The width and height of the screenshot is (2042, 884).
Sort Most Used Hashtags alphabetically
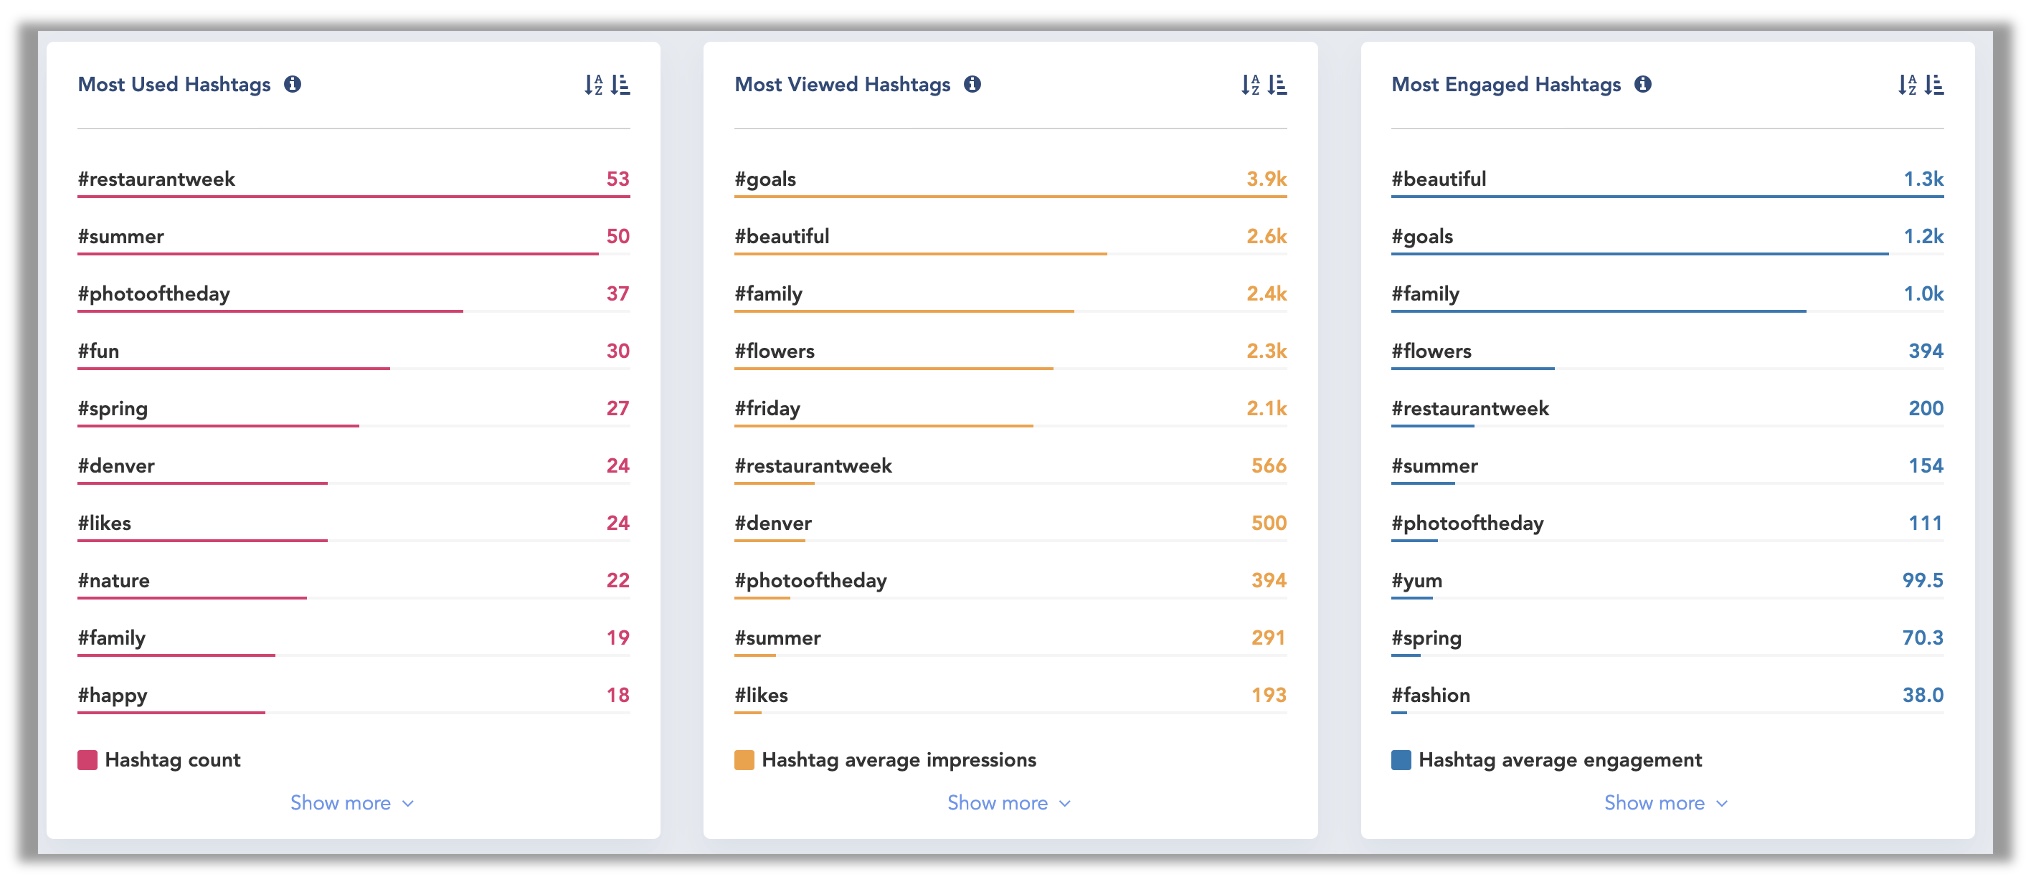[x=594, y=85]
